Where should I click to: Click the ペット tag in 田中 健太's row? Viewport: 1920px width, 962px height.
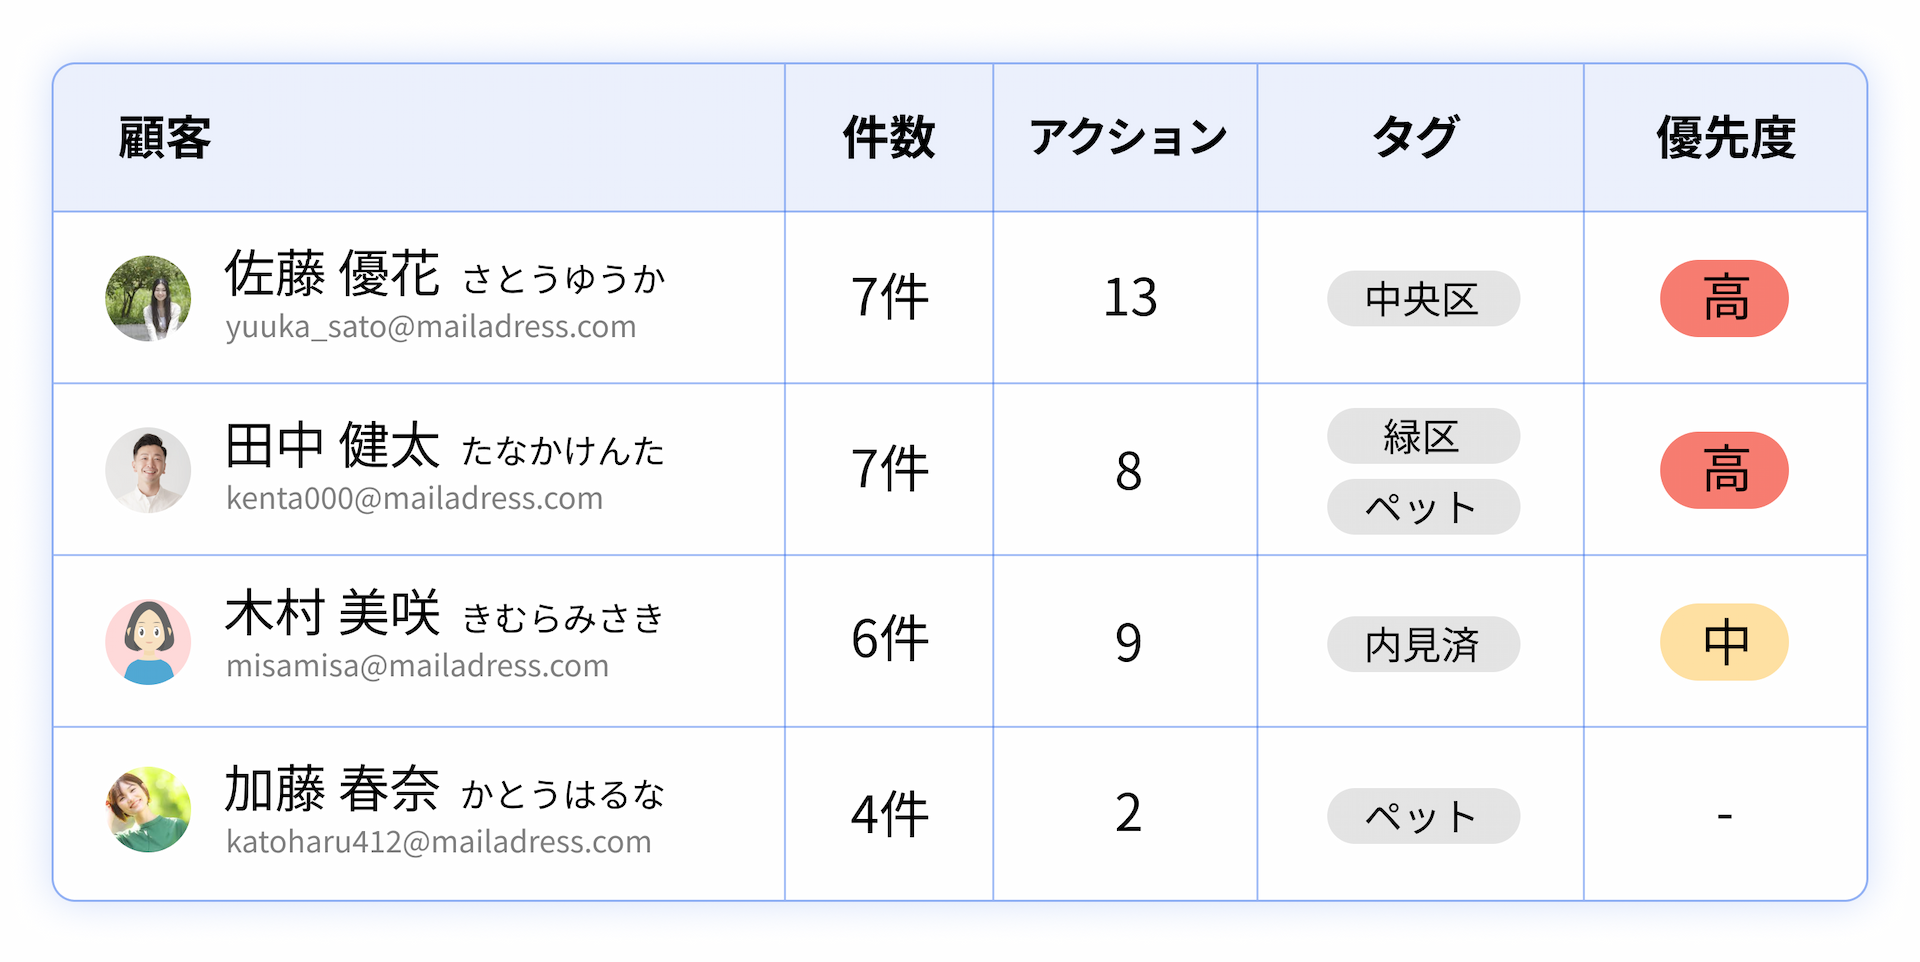pyautogui.click(x=1422, y=507)
